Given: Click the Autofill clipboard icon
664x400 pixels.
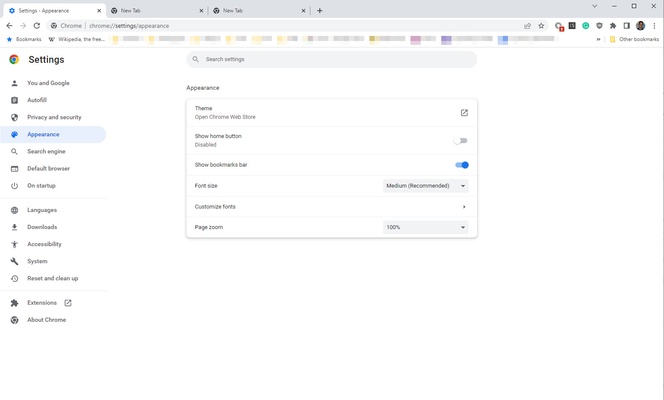Looking at the screenshot, I should click(14, 100).
